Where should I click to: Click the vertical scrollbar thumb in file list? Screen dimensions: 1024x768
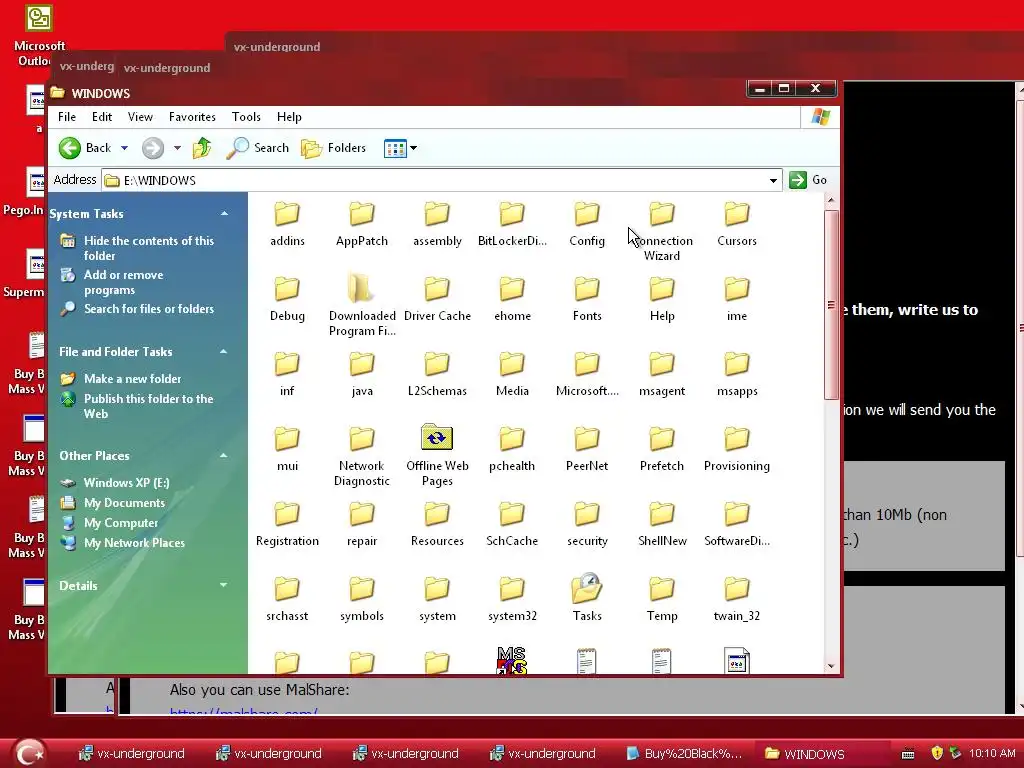click(831, 304)
